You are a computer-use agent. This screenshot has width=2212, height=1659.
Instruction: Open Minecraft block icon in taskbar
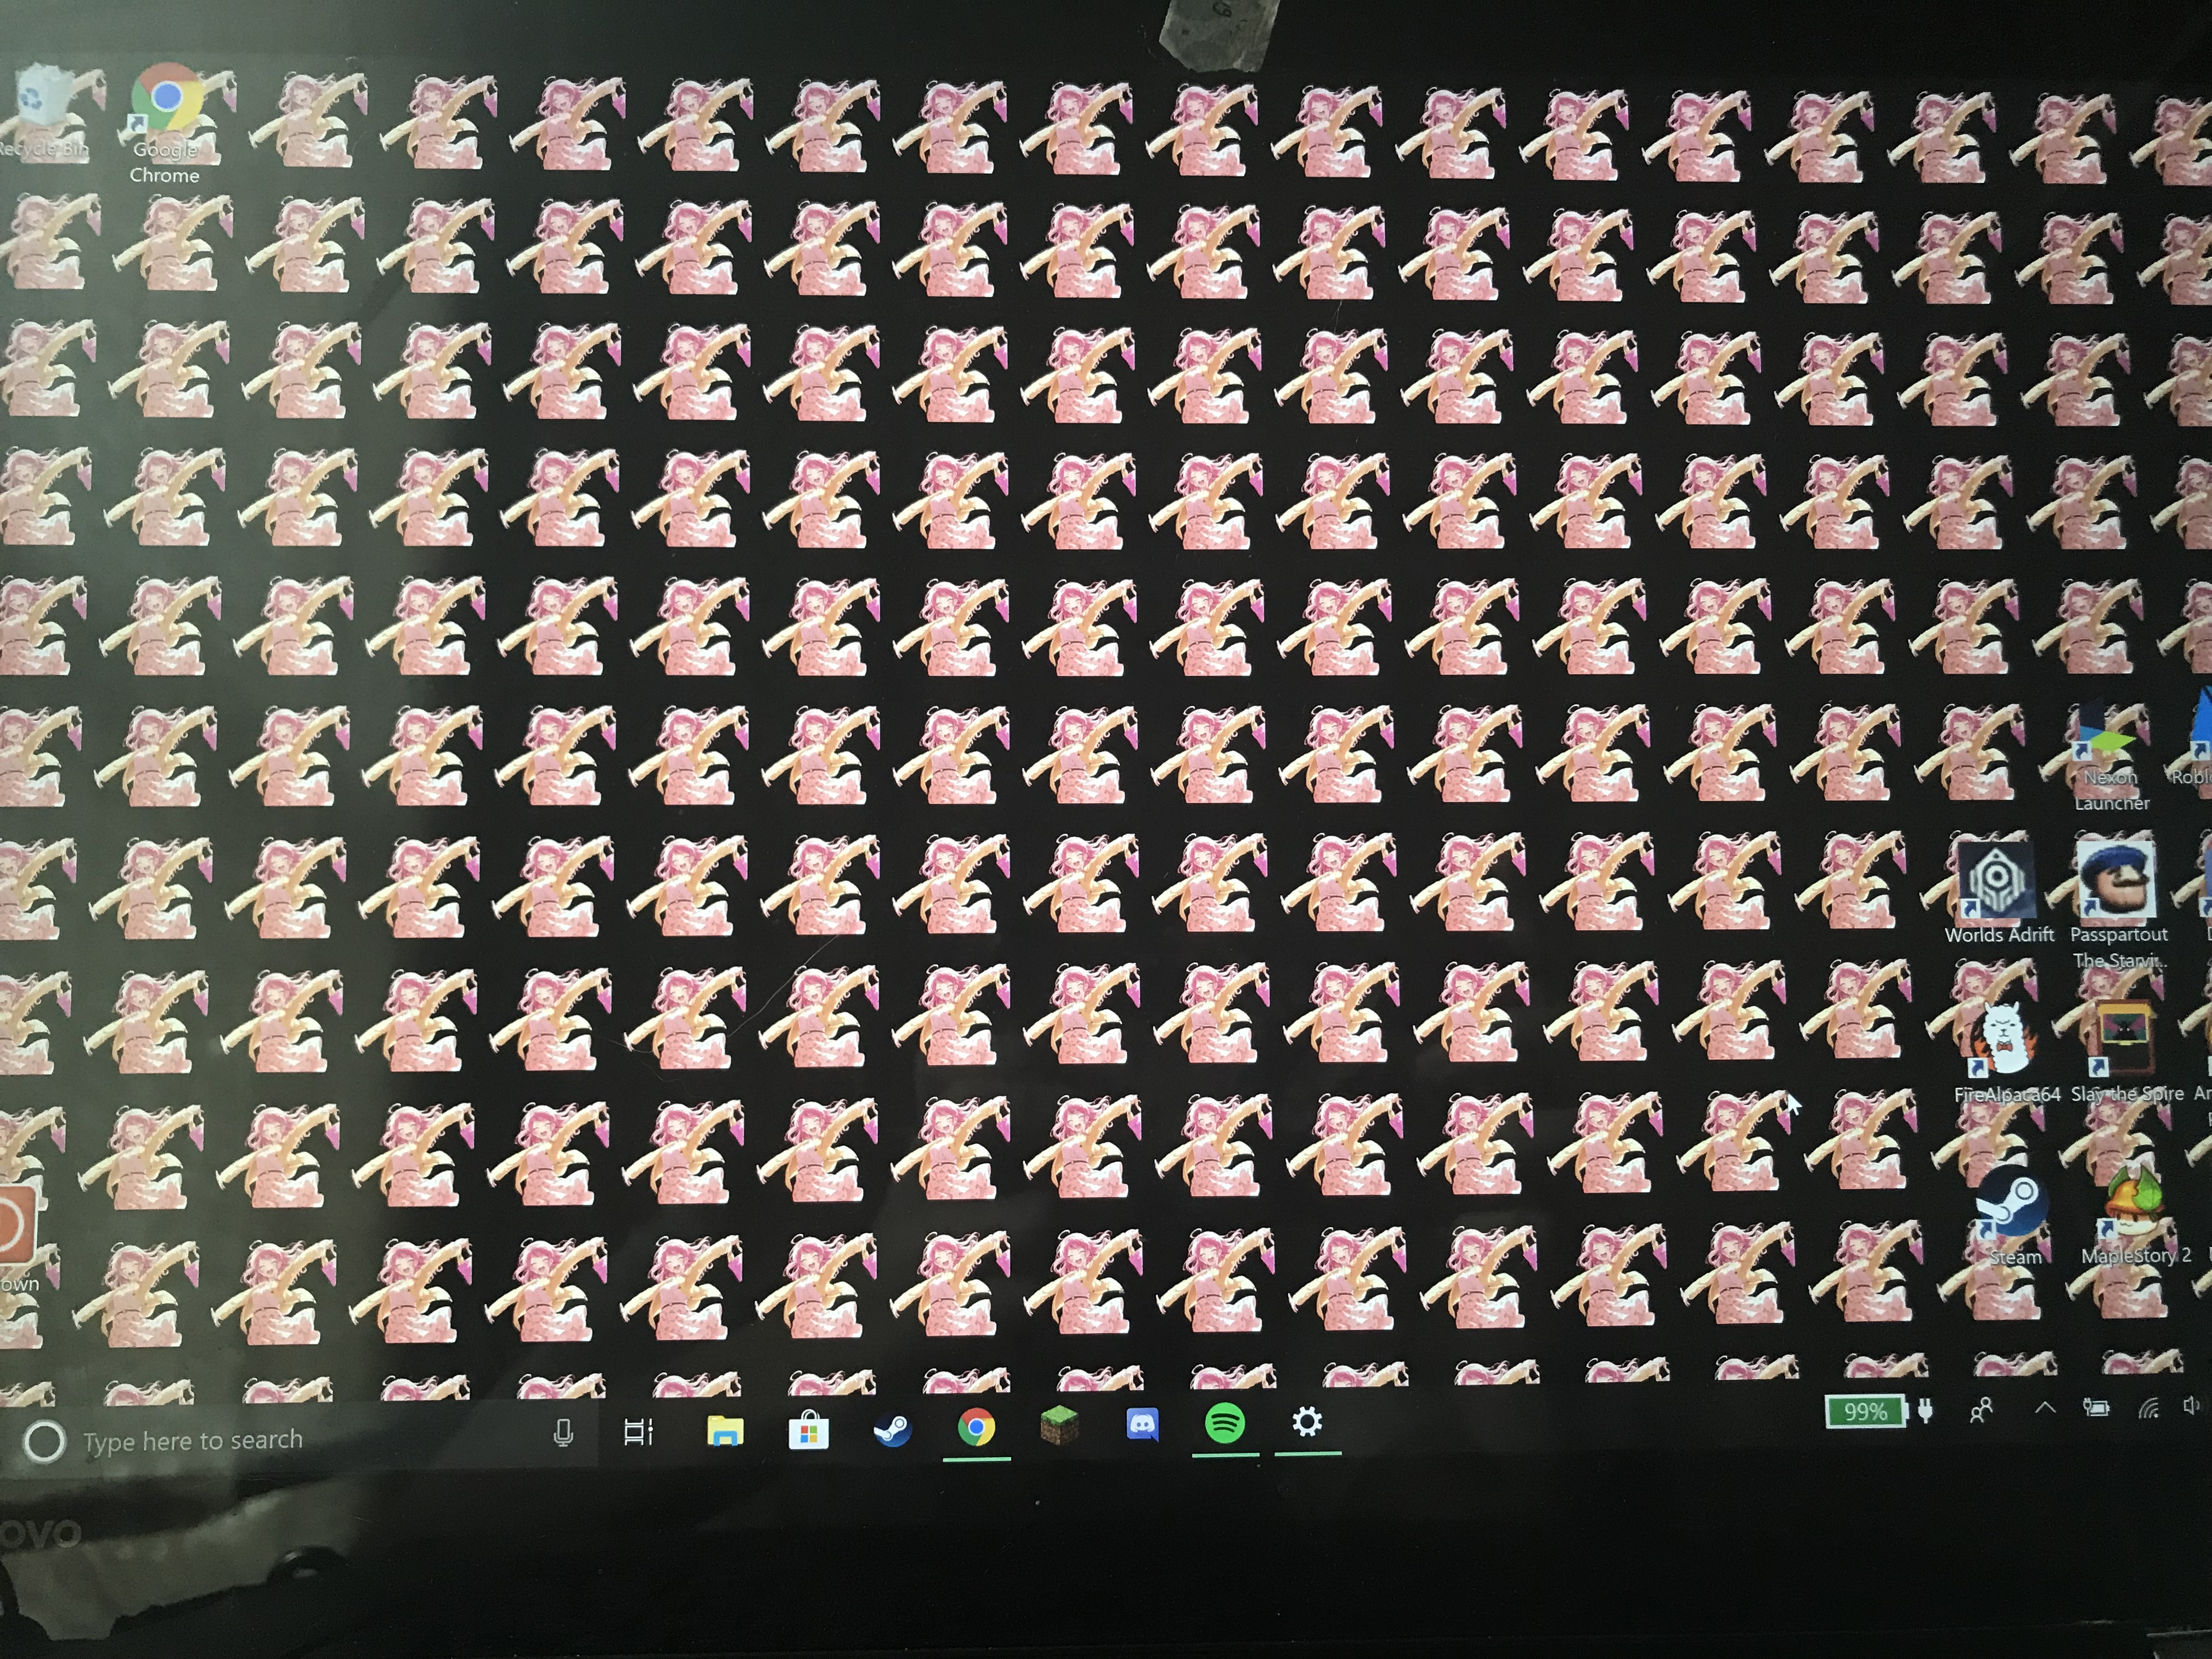pyautogui.click(x=1059, y=1425)
